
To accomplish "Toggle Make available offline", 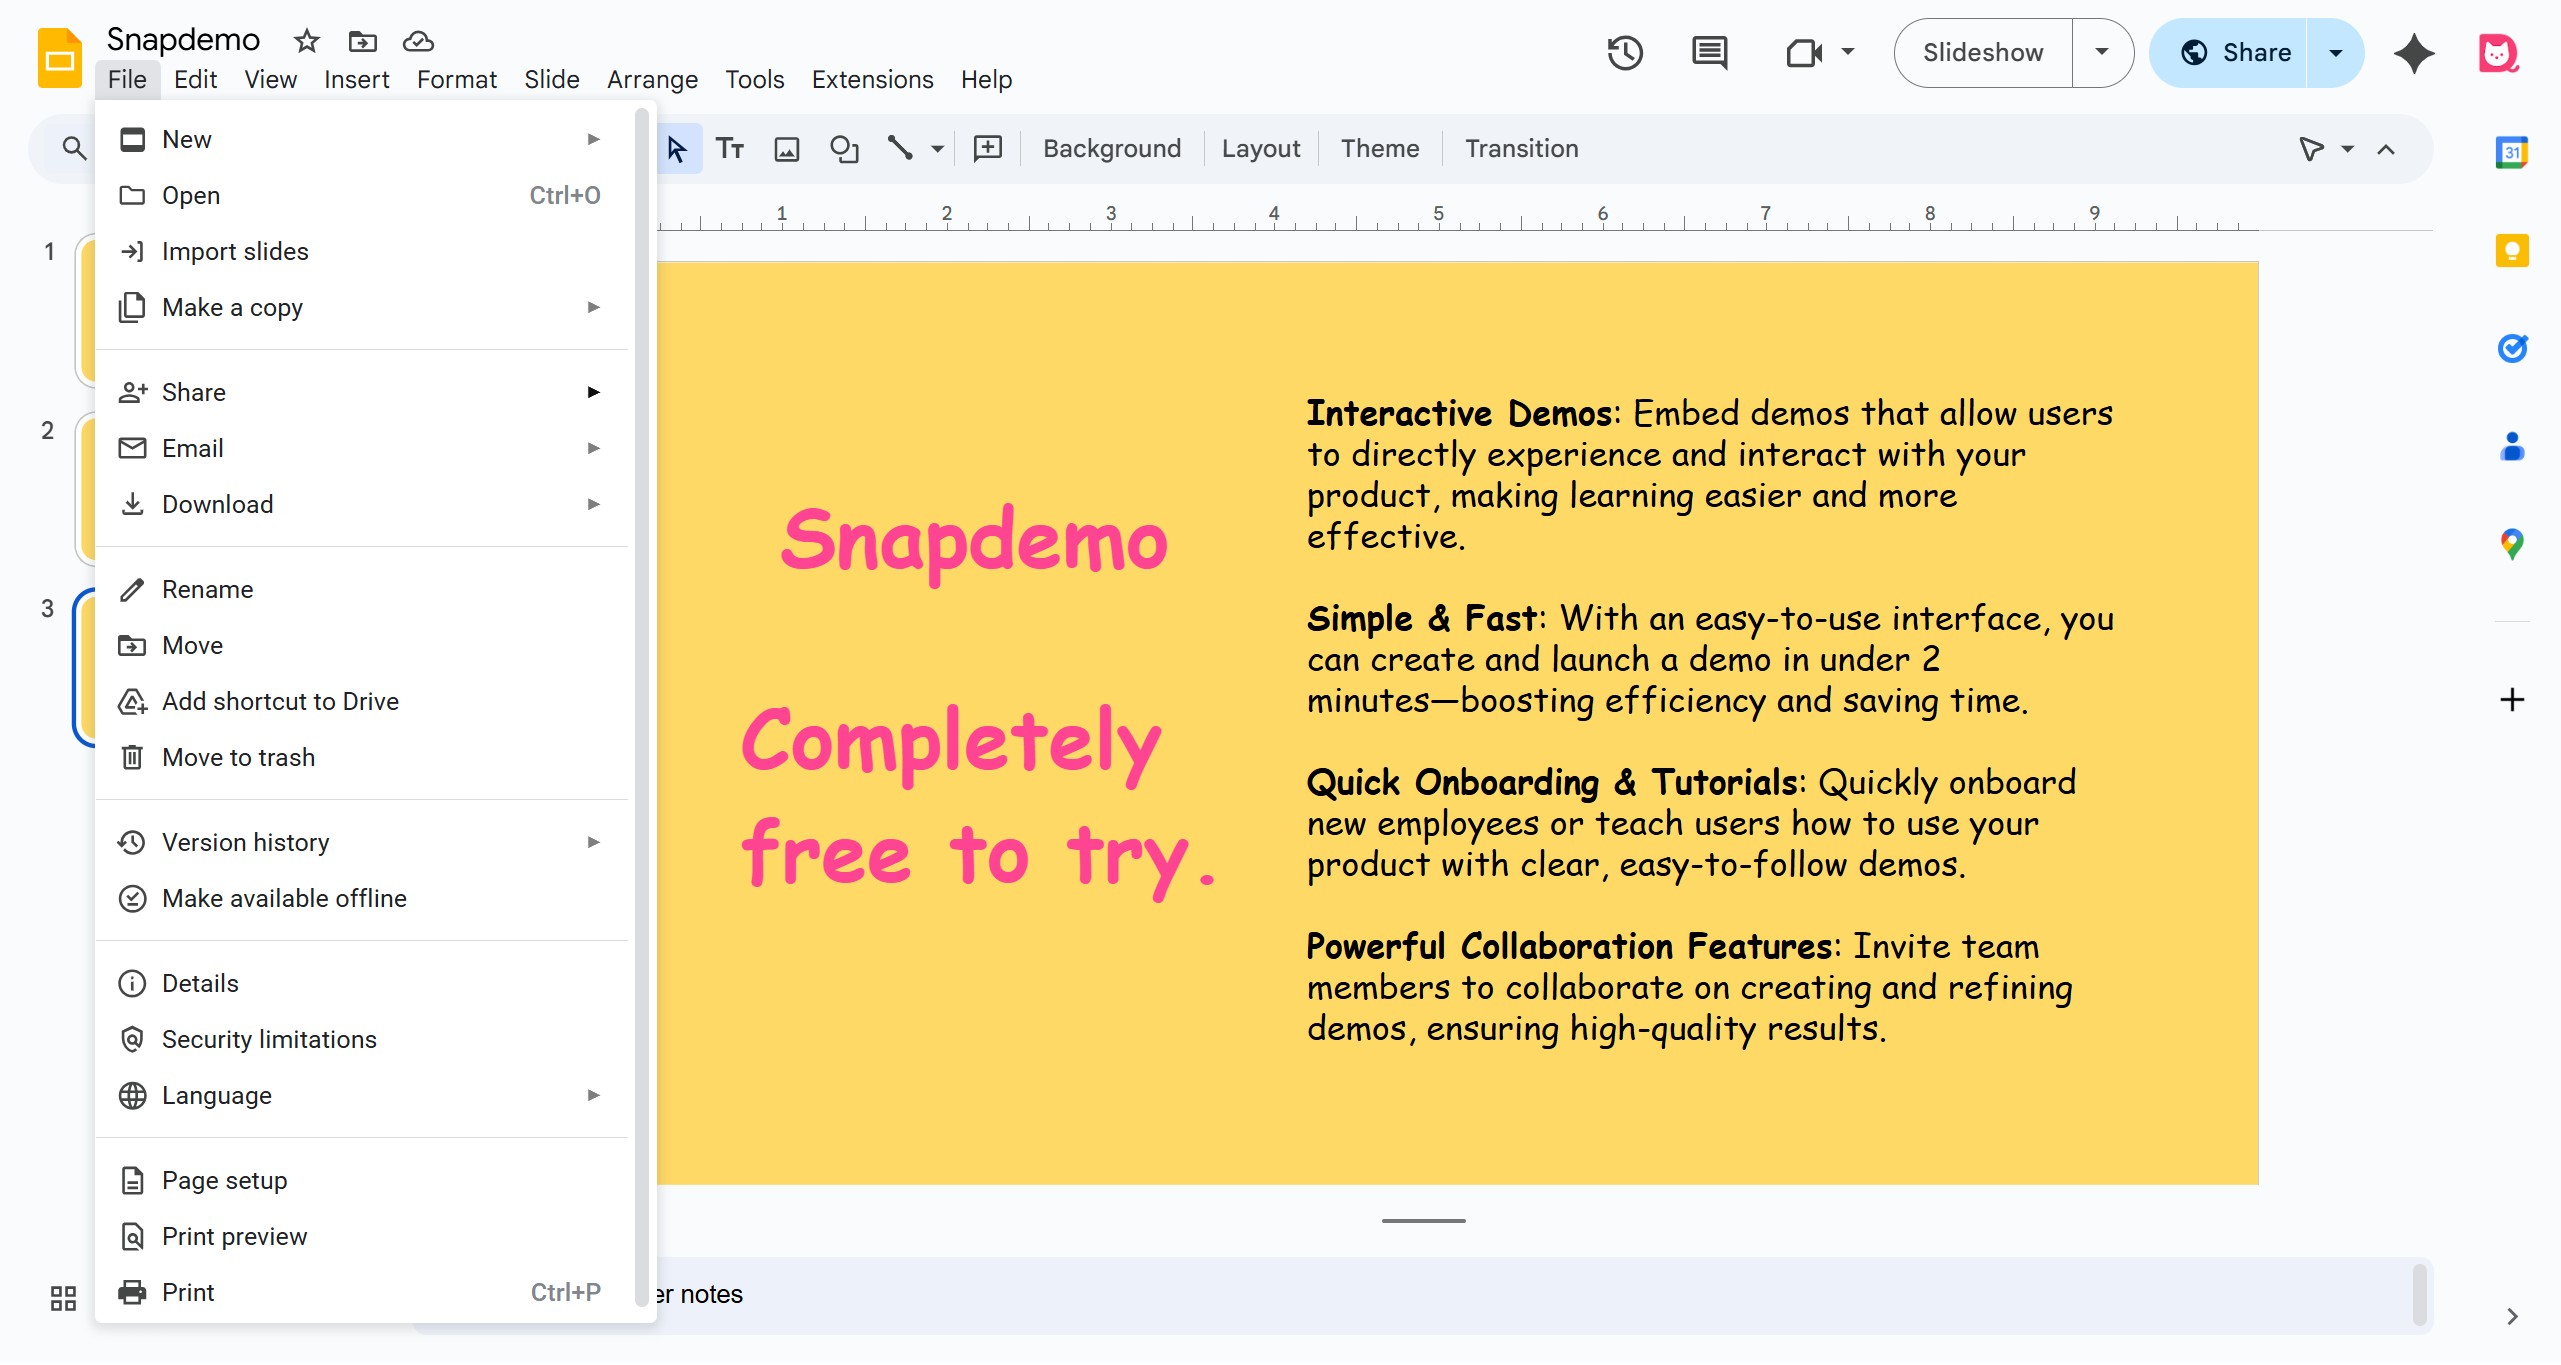I will click(361, 898).
